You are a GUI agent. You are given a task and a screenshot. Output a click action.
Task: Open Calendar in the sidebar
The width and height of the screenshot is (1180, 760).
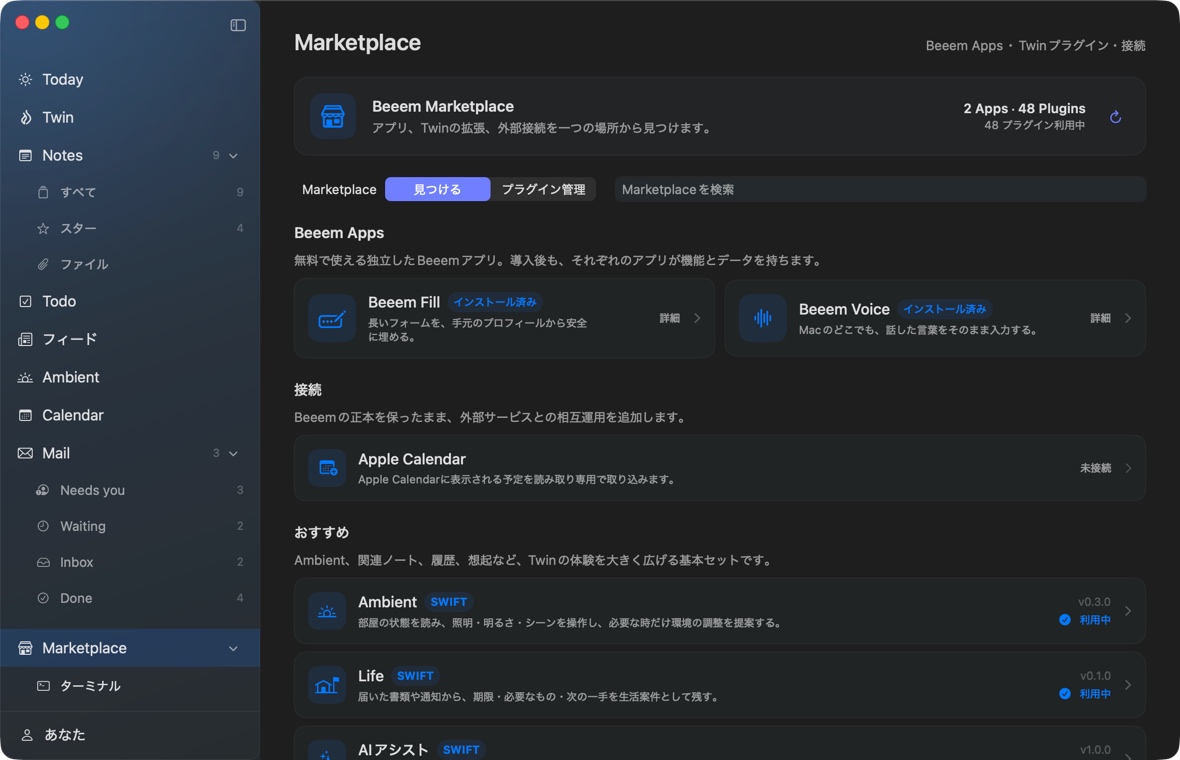point(130,415)
